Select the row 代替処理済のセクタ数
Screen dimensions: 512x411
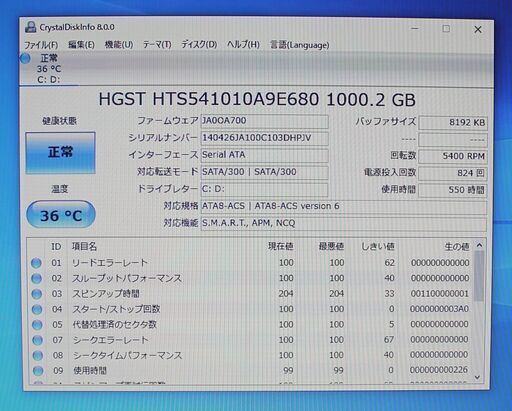[251, 325]
